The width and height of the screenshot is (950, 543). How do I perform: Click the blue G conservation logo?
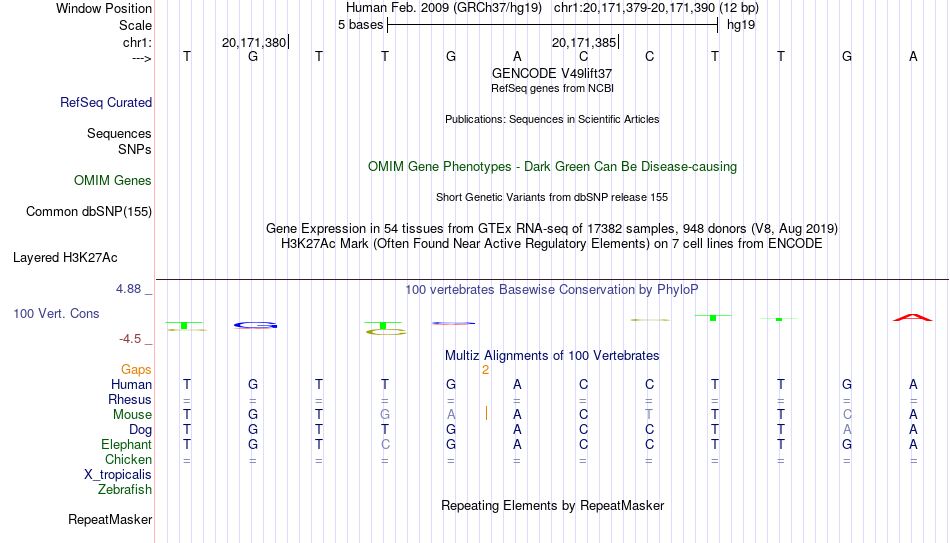point(255,325)
